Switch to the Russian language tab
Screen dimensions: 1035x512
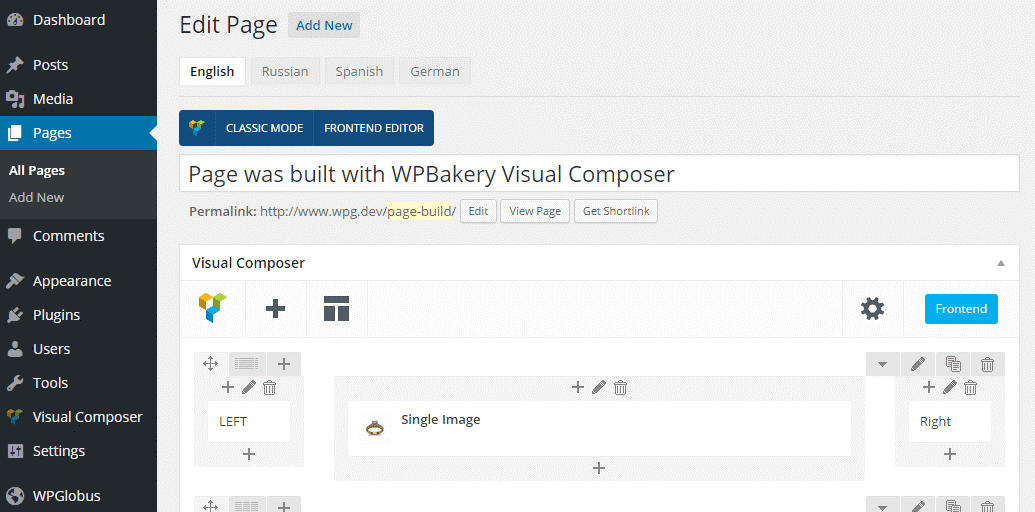click(x=285, y=71)
